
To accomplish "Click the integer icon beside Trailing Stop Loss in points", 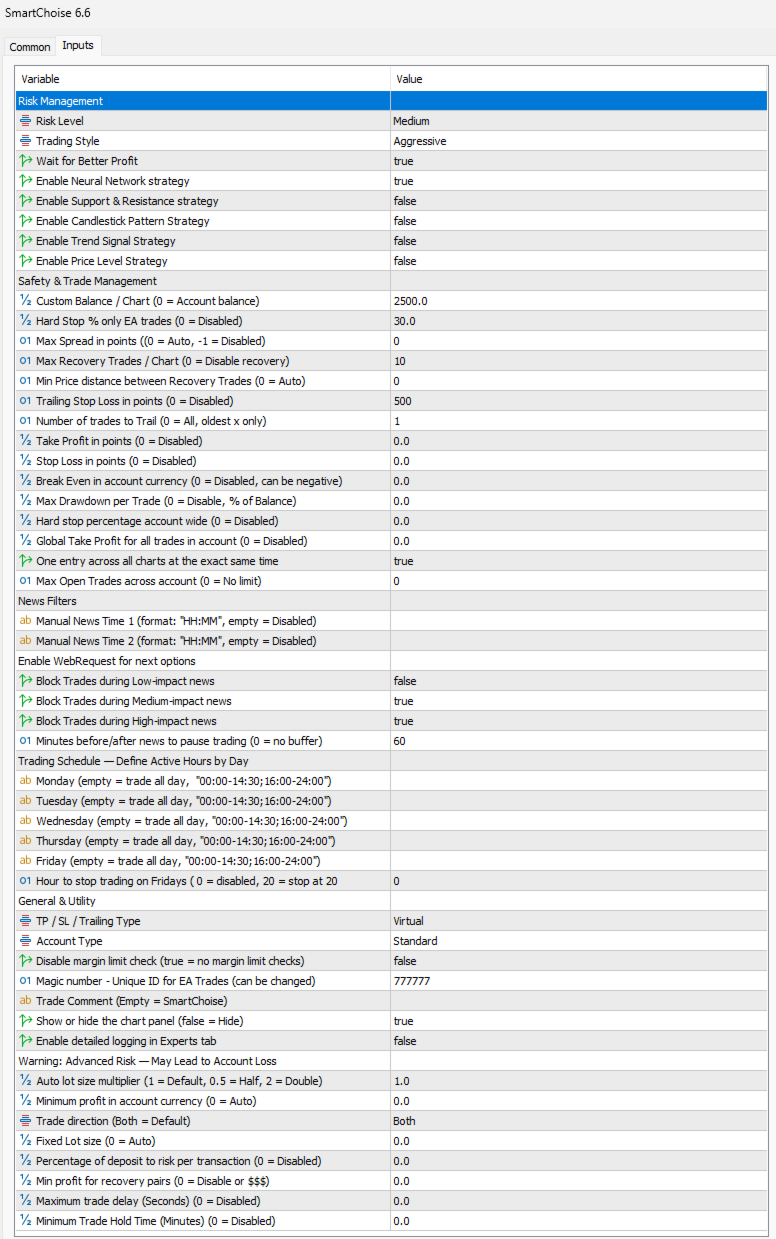I will pyautogui.click(x=25, y=401).
